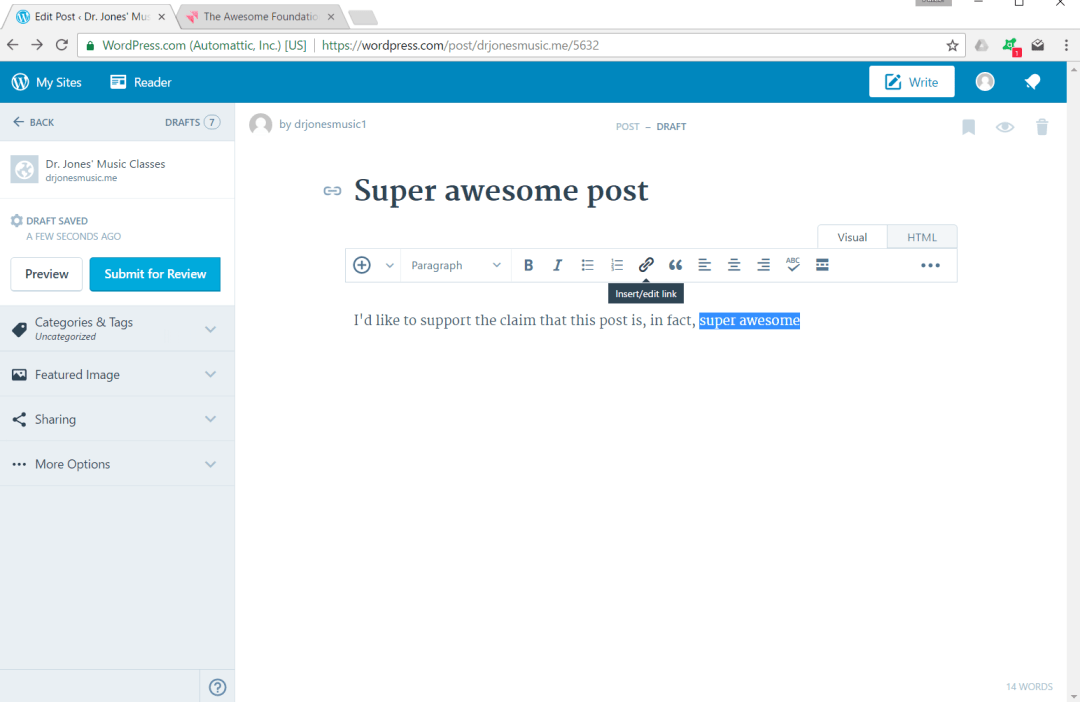Bookmark the post using the ribbon icon
1080x702 pixels.
click(x=968, y=126)
